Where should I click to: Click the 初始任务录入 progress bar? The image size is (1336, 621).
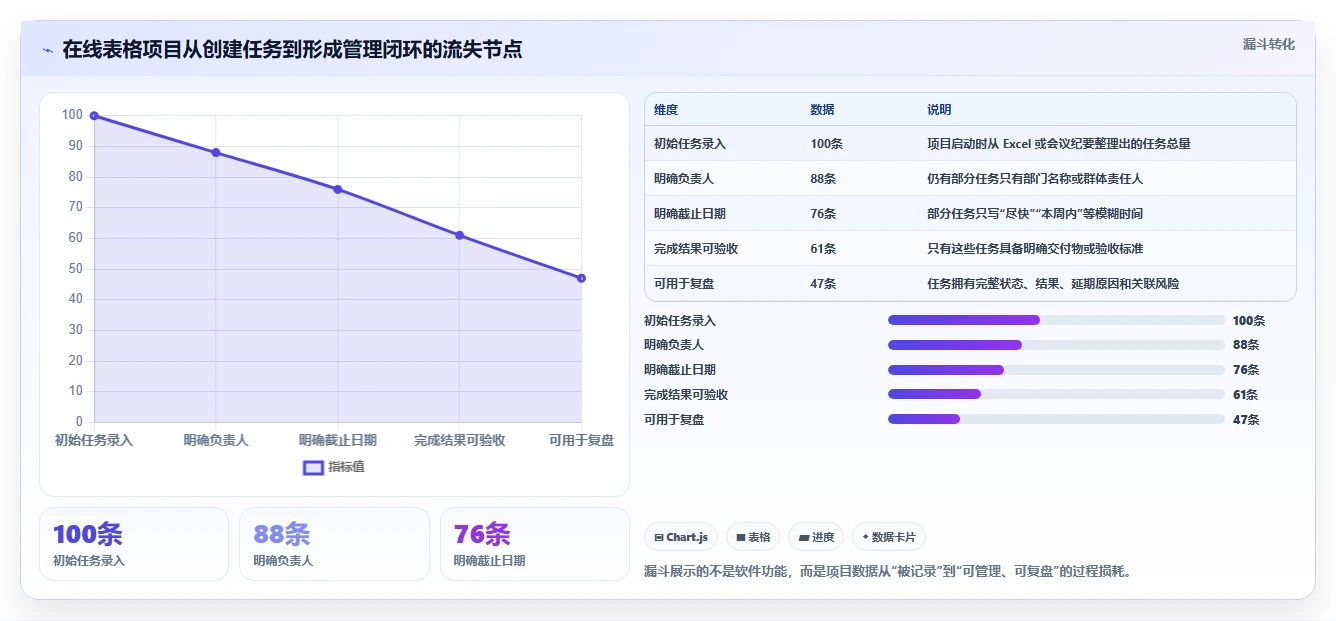[1056, 320]
